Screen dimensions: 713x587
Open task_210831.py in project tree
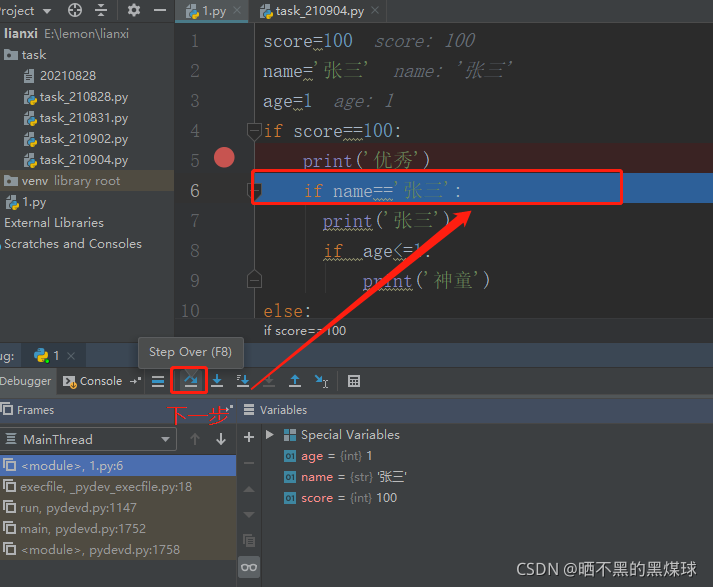click(x=76, y=118)
